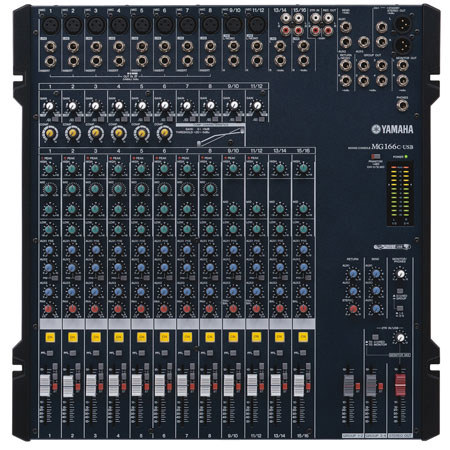The image size is (450, 450).
Task: Turn the channel 9/10 GAIN knob
Action: pos(234,106)
